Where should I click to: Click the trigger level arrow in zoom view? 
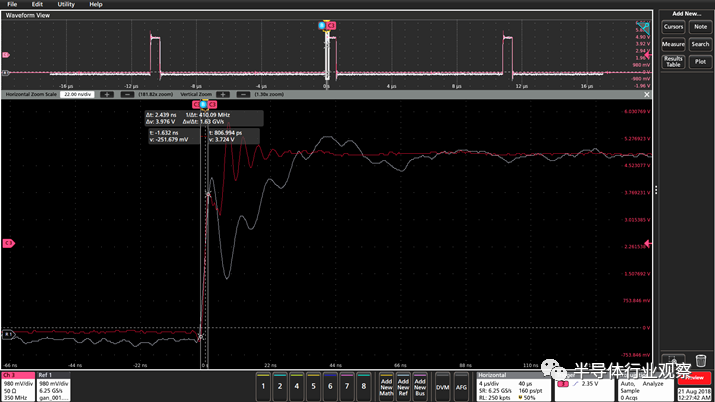(x=648, y=244)
